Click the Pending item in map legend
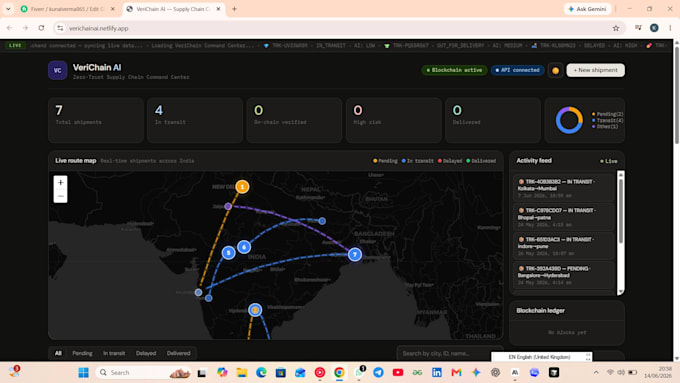The height and width of the screenshot is (383, 680). (x=385, y=161)
